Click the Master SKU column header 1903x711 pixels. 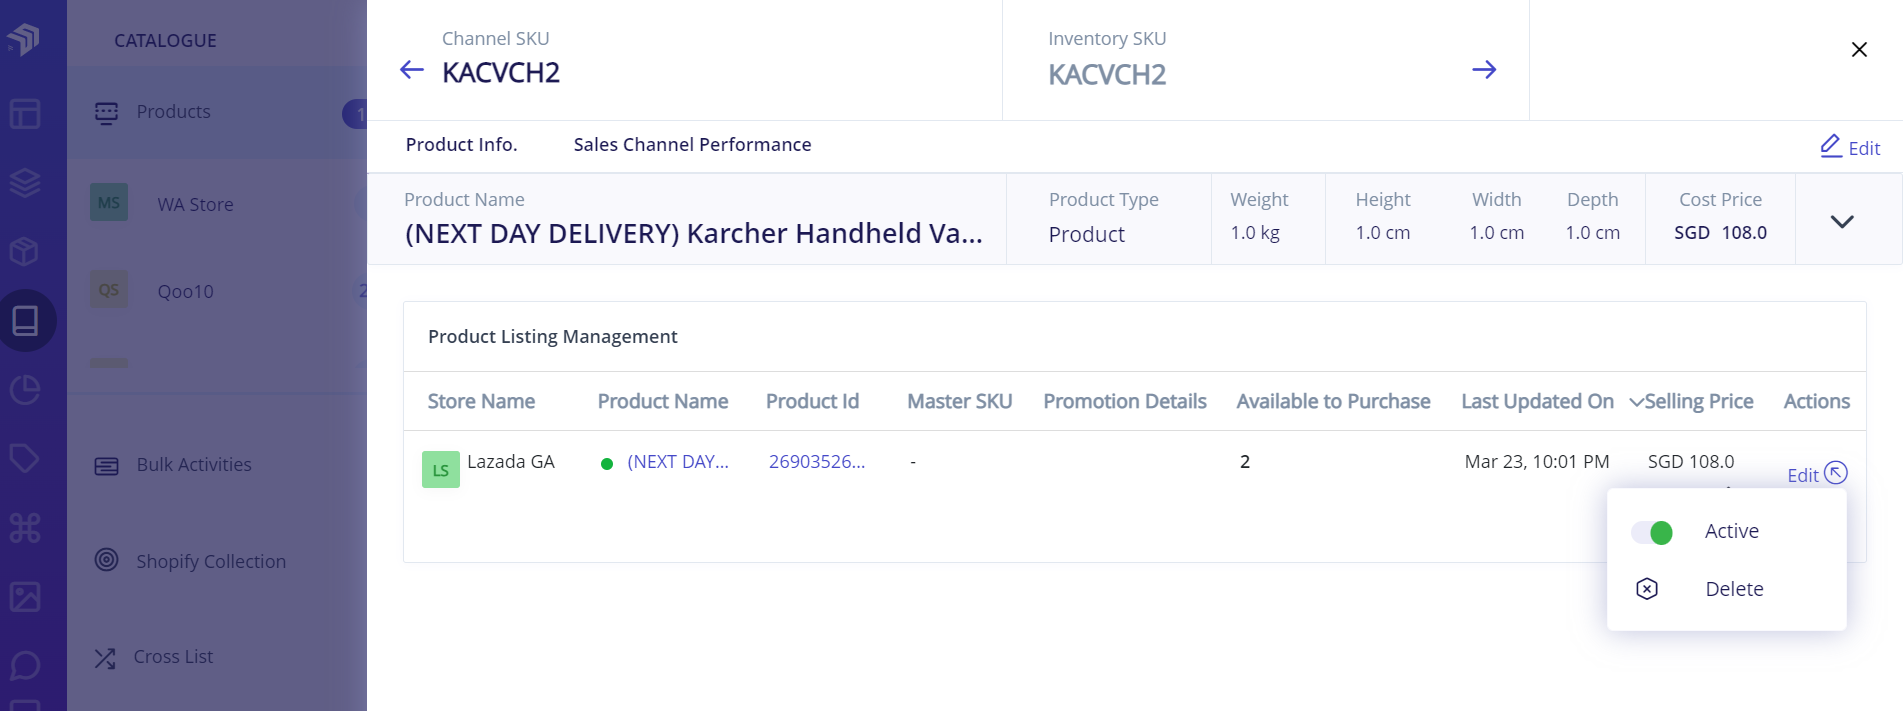tap(960, 401)
